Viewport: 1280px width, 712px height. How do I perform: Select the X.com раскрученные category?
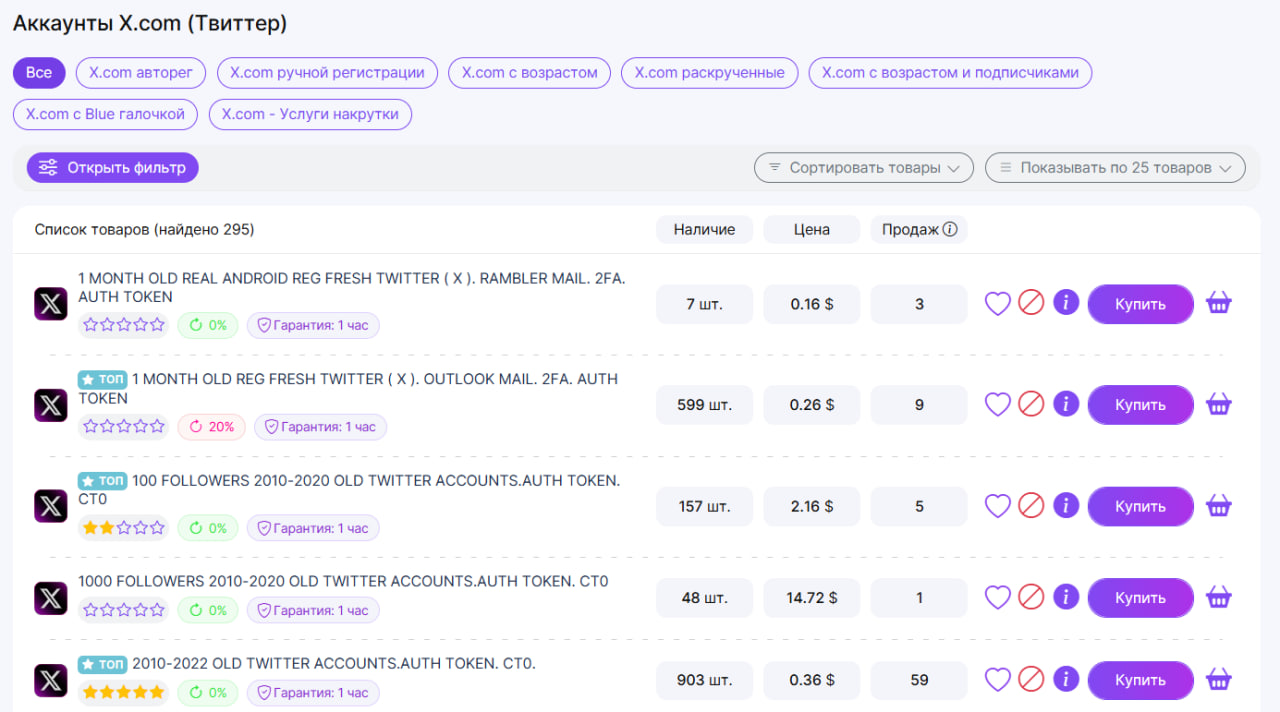tap(710, 73)
